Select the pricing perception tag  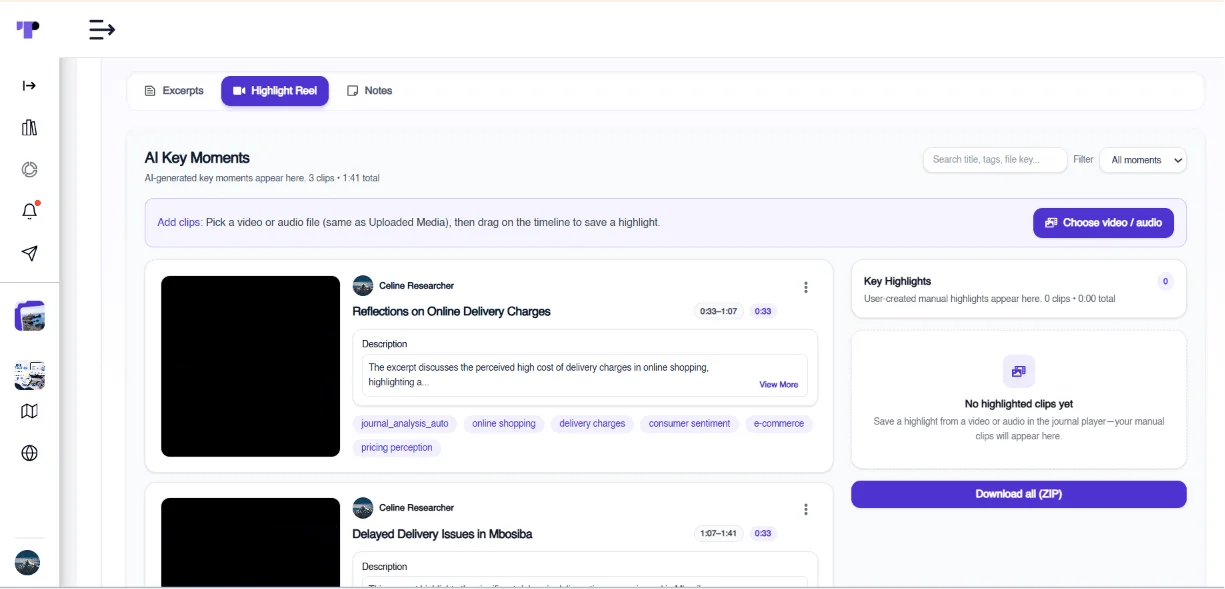(x=397, y=448)
